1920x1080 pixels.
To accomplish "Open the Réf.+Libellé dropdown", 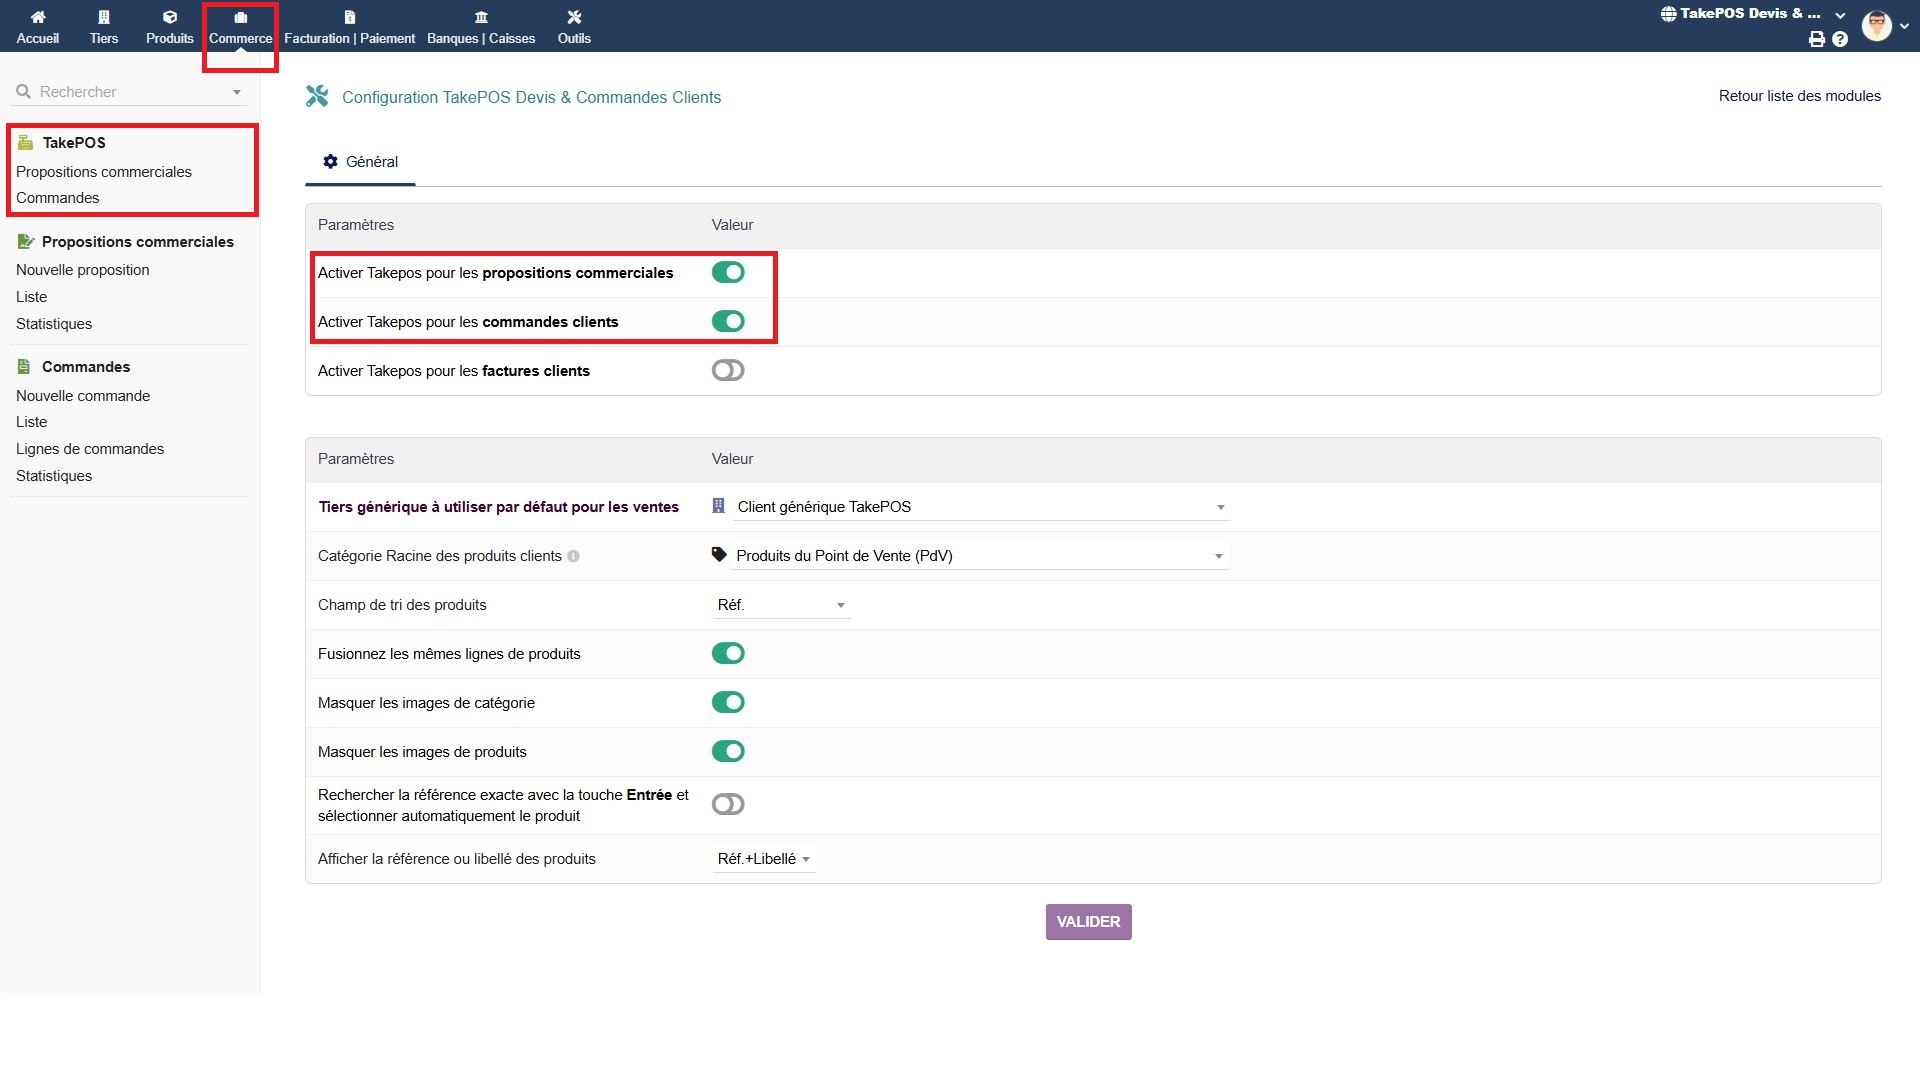I will [x=764, y=859].
